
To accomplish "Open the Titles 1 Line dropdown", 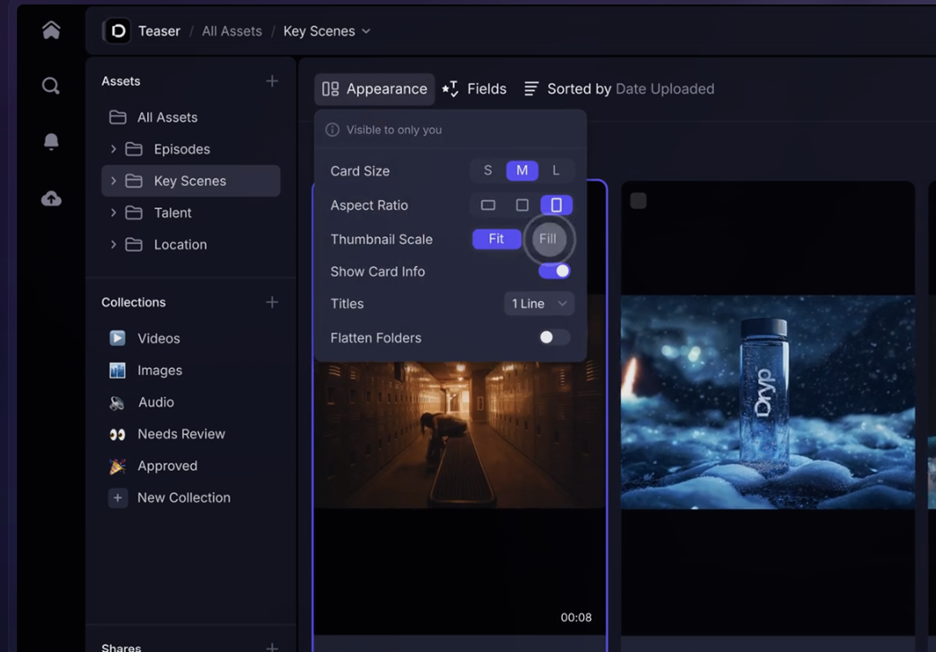I will (539, 304).
